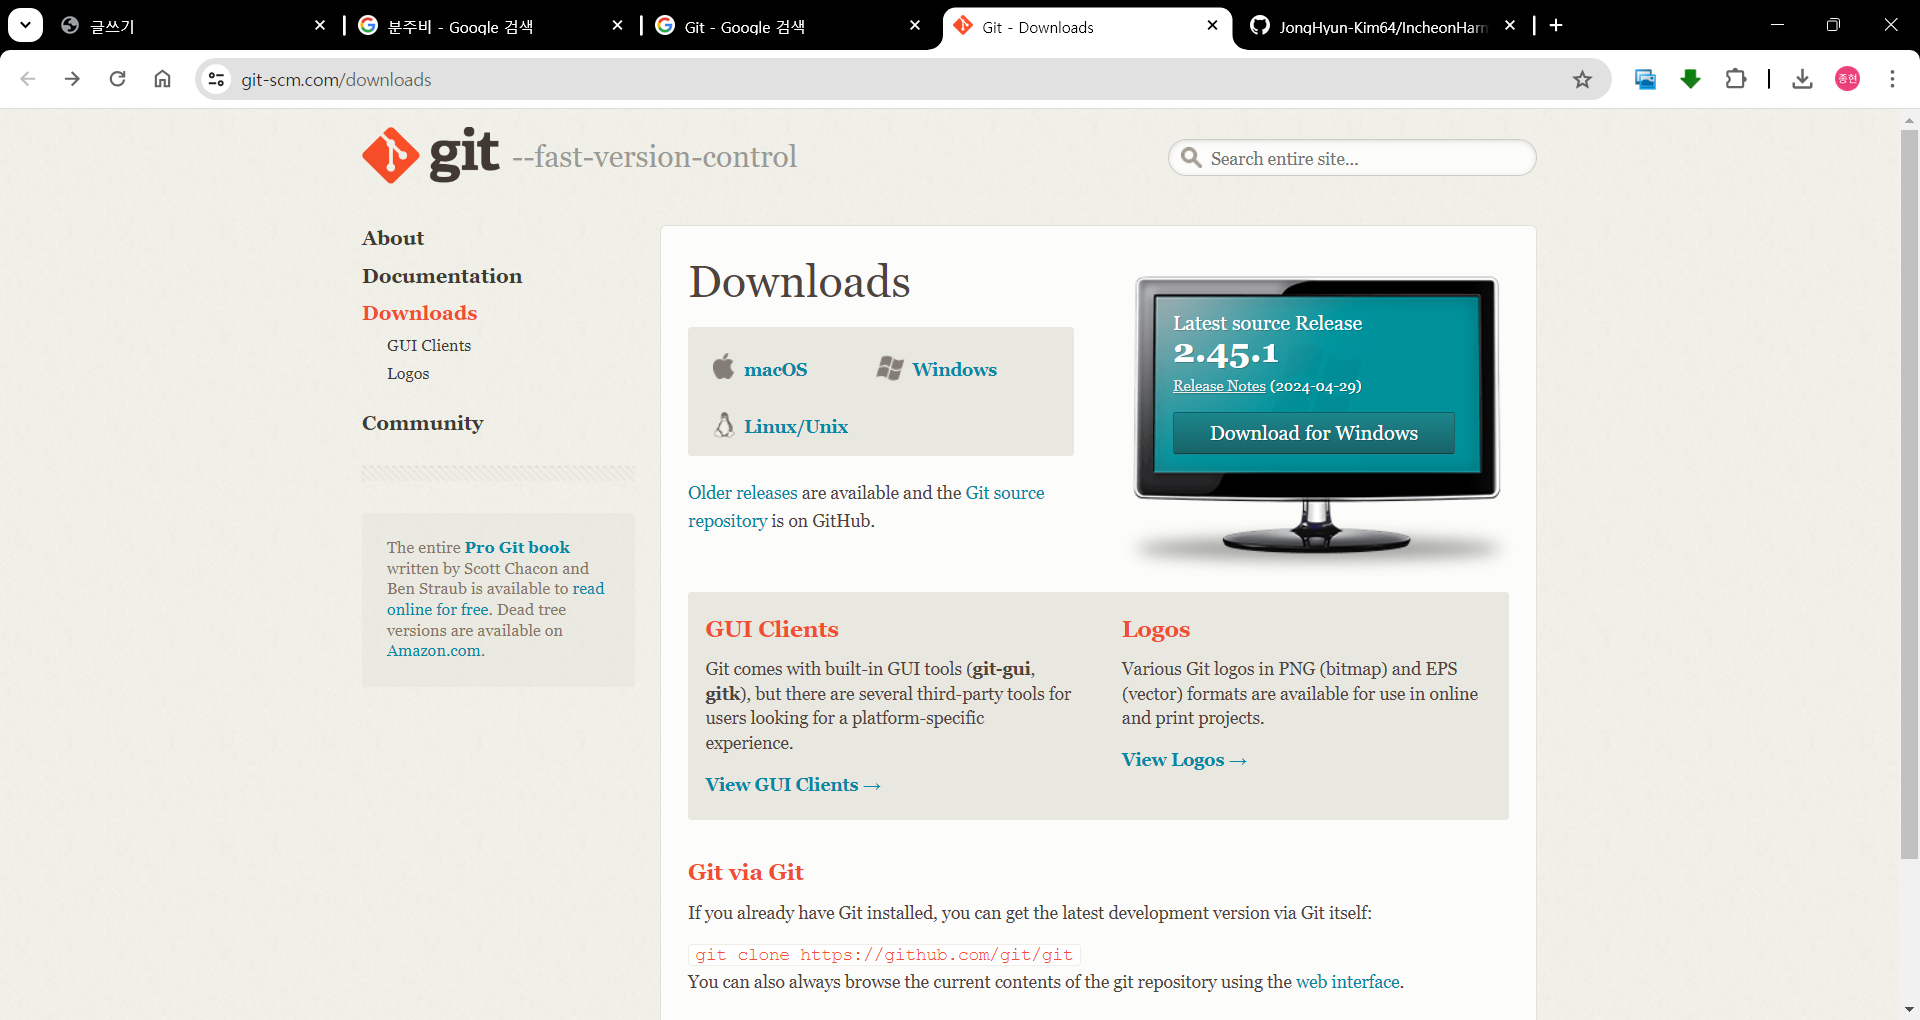
Task: Click the 2.45.1 version number
Action: pyautogui.click(x=1225, y=354)
